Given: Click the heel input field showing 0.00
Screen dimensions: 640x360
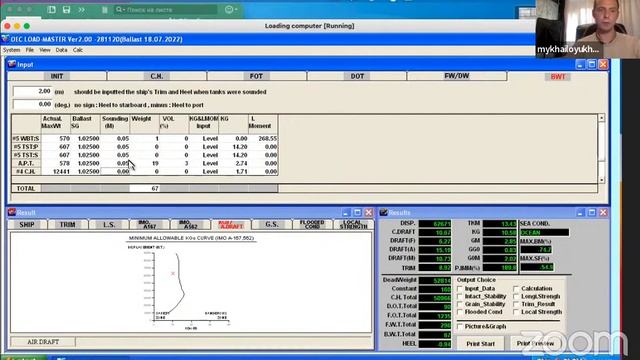Looking at the screenshot, I should [x=32, y=104].
